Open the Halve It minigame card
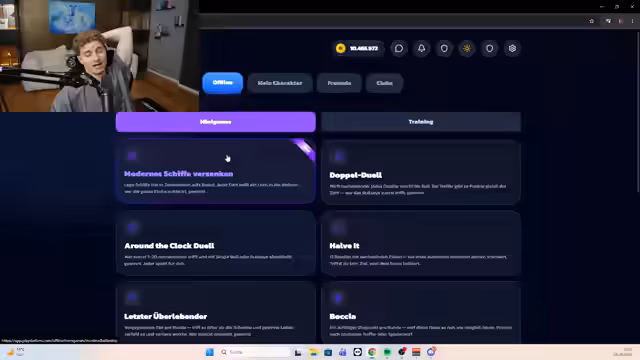Image resolution: width=640 pixels, height=360 pixels. 420,243
